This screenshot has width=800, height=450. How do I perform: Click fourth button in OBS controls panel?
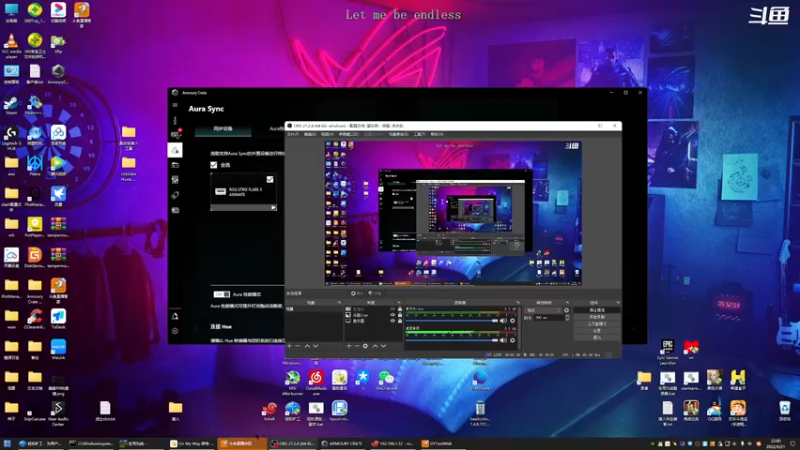click(x=597, y=331)
